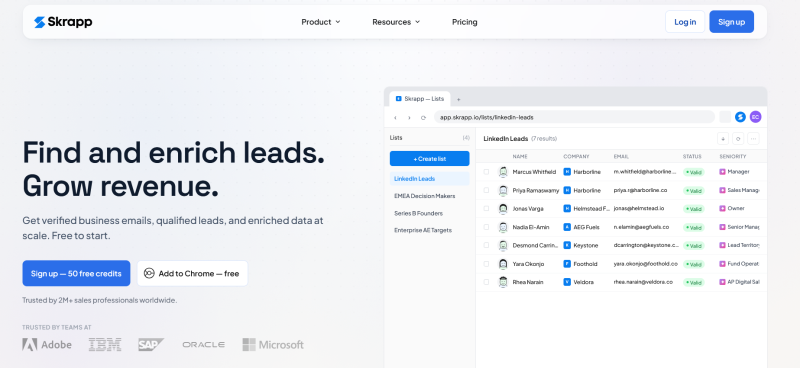Screen dimensions: 800x368
Task: Check the box for Nadia El-Amin
Action: click(x=486, y=227)
